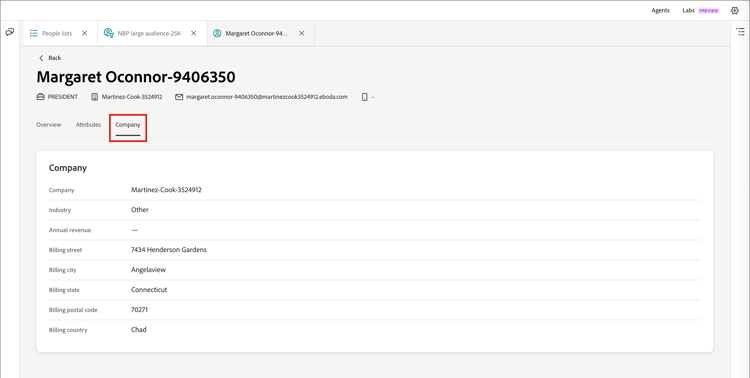Viewport: 750px width, 378px height.
Task: Open the Agents menu
Action: pos(661,11)
